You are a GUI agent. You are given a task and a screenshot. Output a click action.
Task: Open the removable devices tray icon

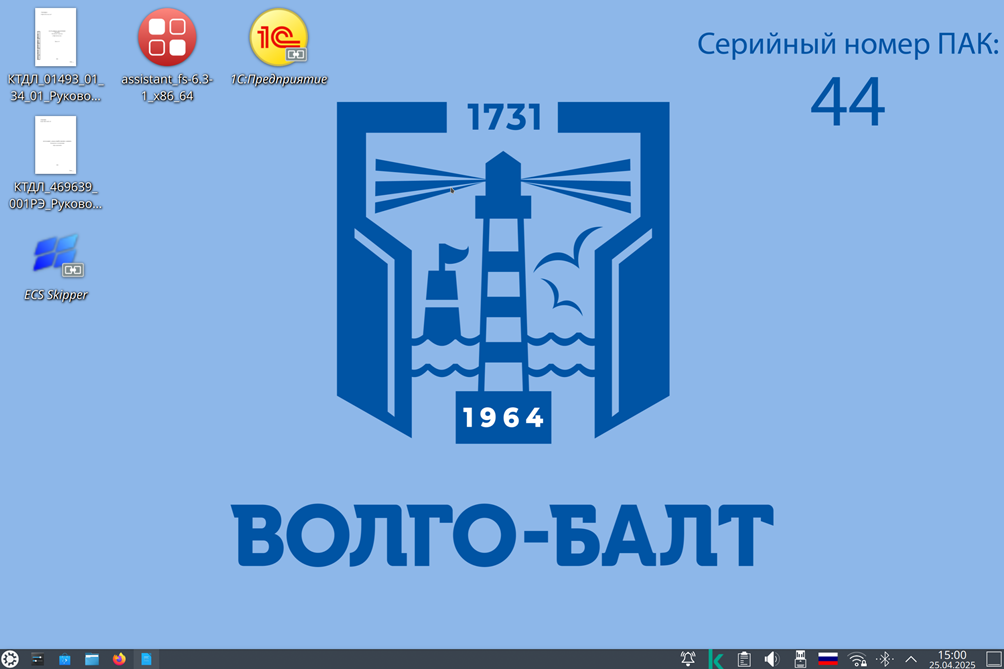[x=800, y=659]
